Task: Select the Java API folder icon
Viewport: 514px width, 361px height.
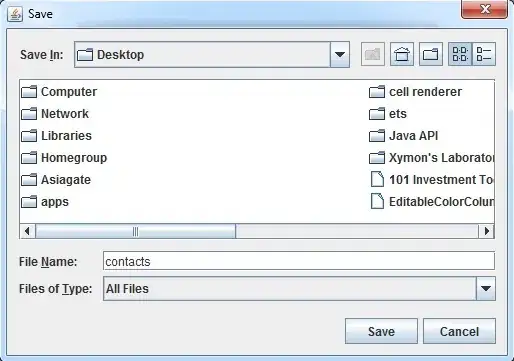Action: [377, 136]
